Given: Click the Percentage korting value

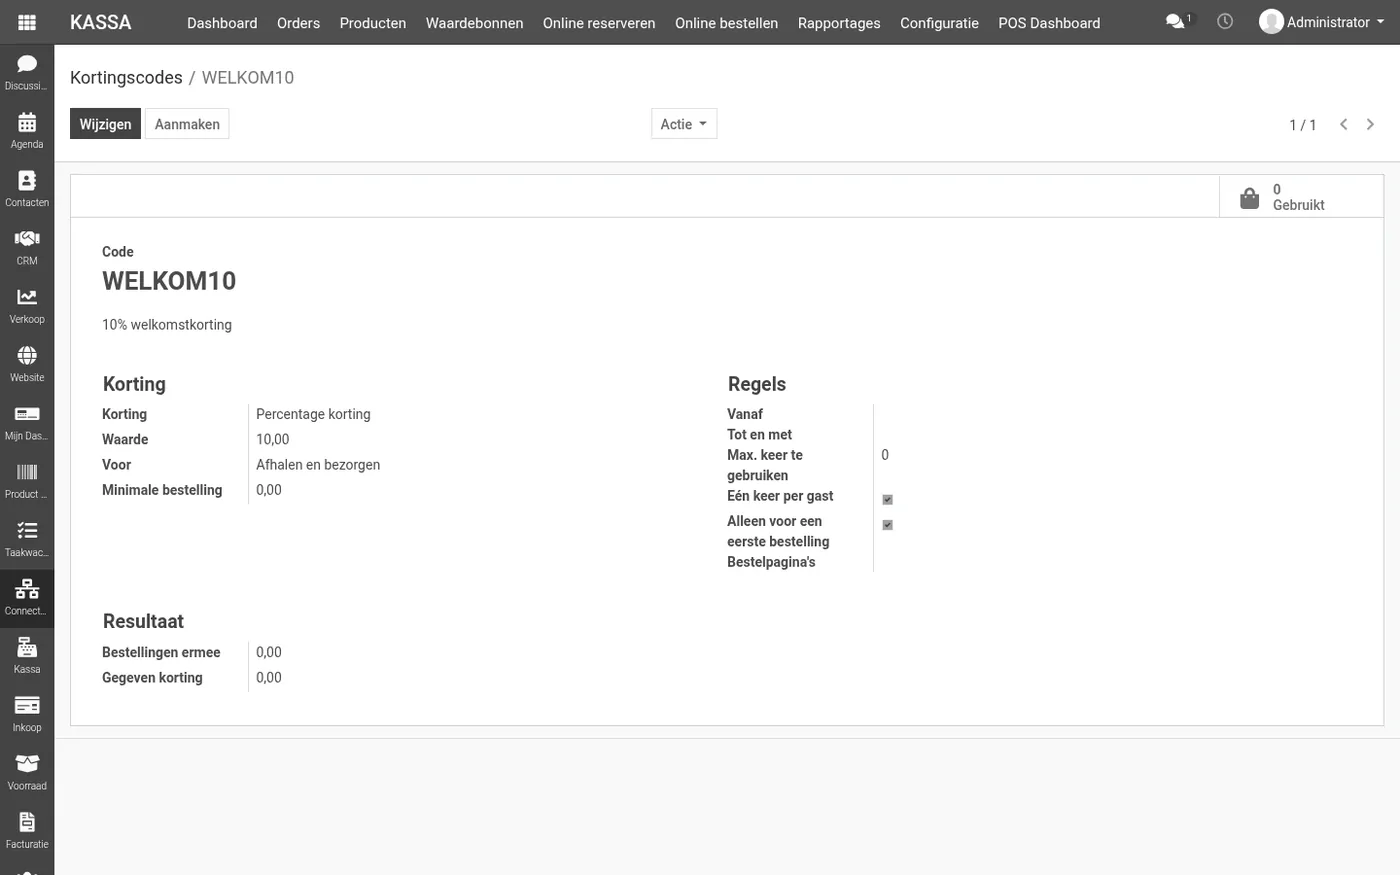Looking at the screenshot, I should (313, 414).
